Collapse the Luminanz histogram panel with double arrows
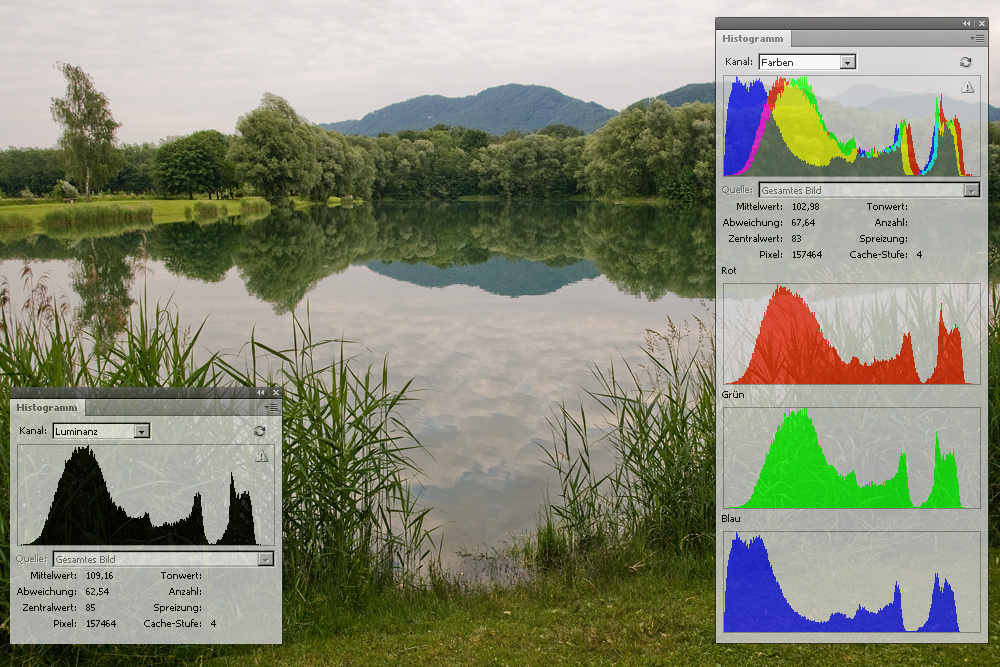Screen dimensions: 1000x667 (x=261, y=393)
